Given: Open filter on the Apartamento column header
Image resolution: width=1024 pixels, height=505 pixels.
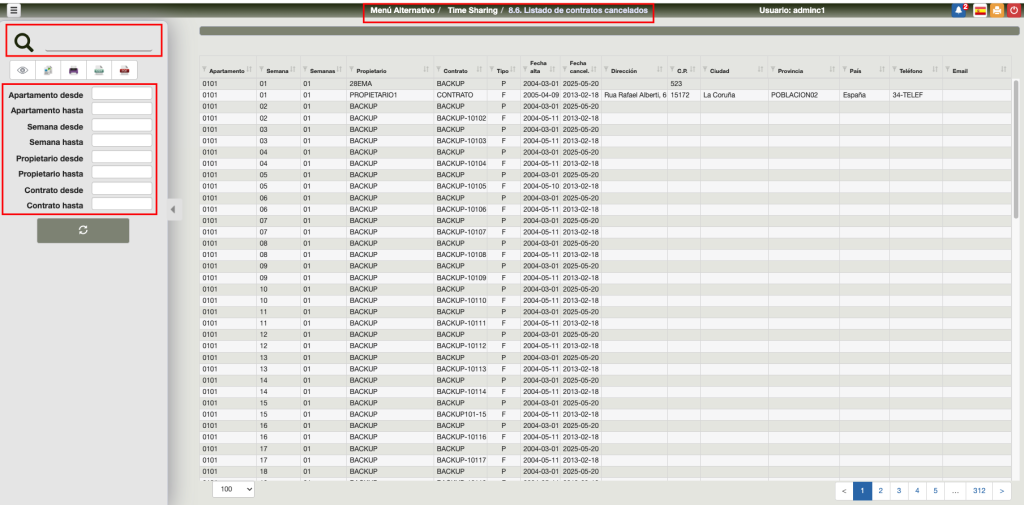Looking at the screenshot, I should coord(205,69).
